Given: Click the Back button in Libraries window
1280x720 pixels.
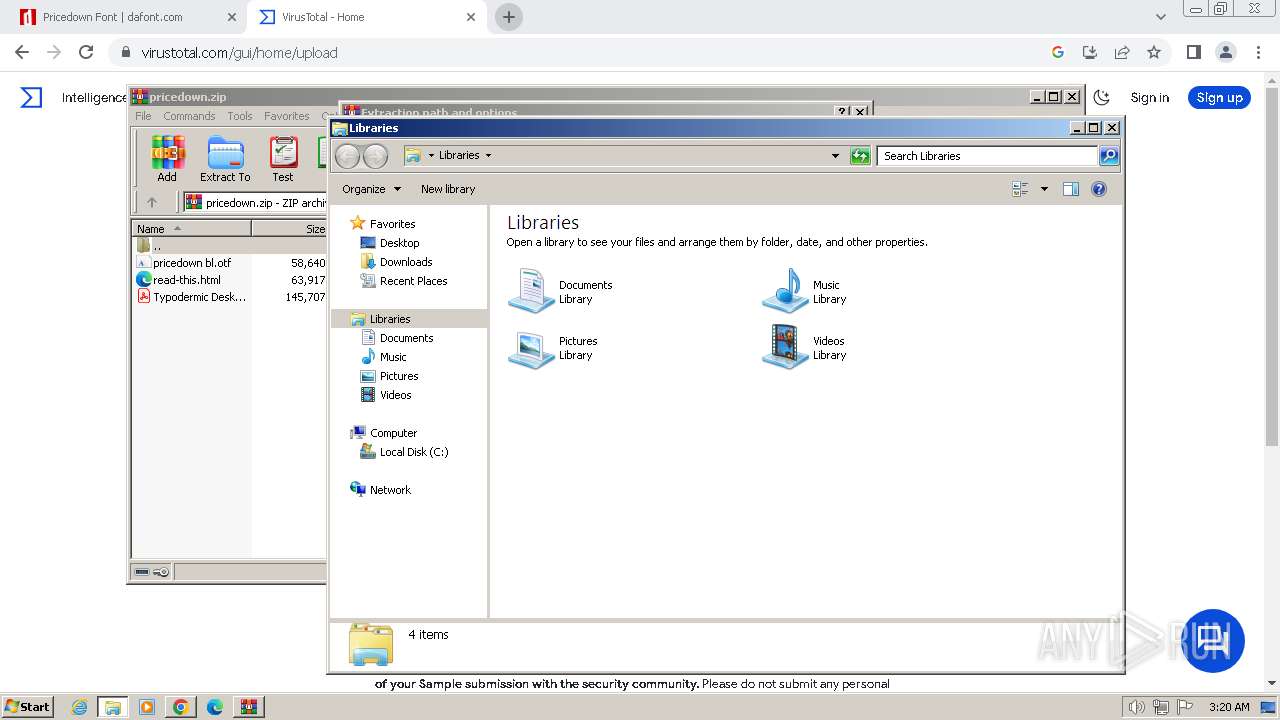Looking at the screenshot, I should click(x=347, y=156).
